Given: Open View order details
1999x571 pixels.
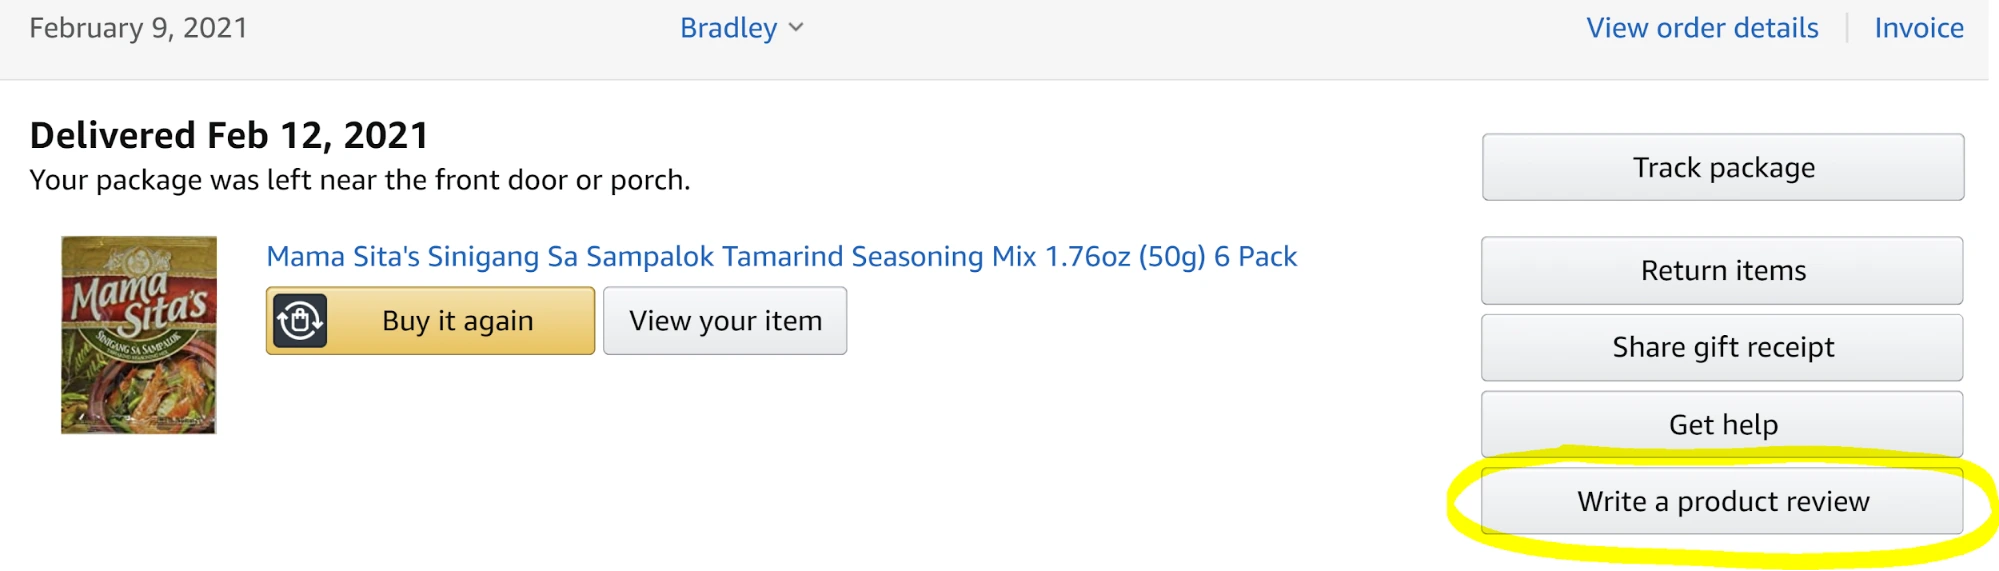Looking at the screenshot, I should [1702, 28].
